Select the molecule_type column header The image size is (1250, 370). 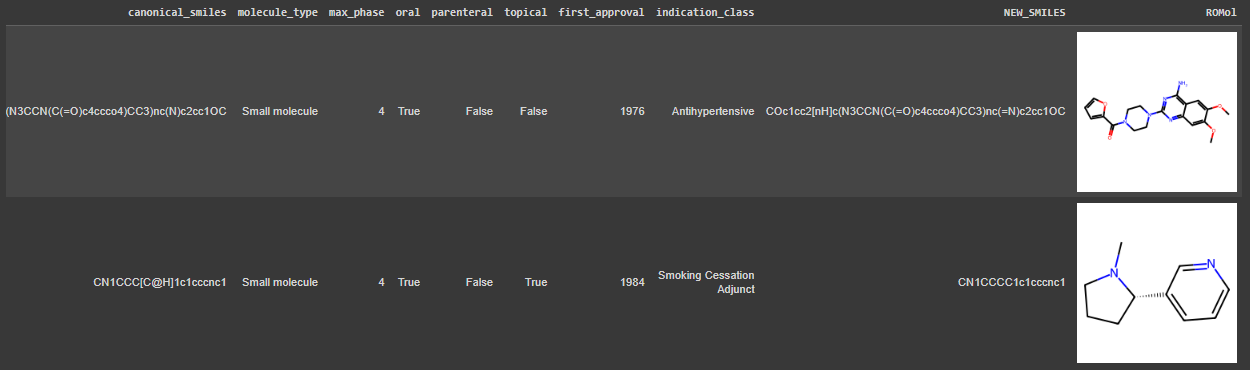[280, 12]
